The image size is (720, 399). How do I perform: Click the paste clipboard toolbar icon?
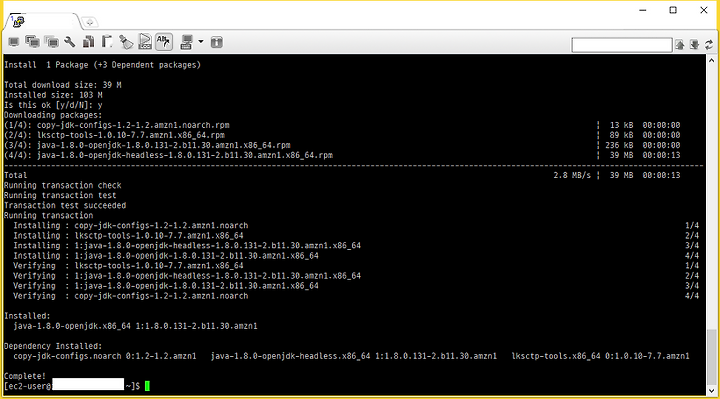click(107, 42)
